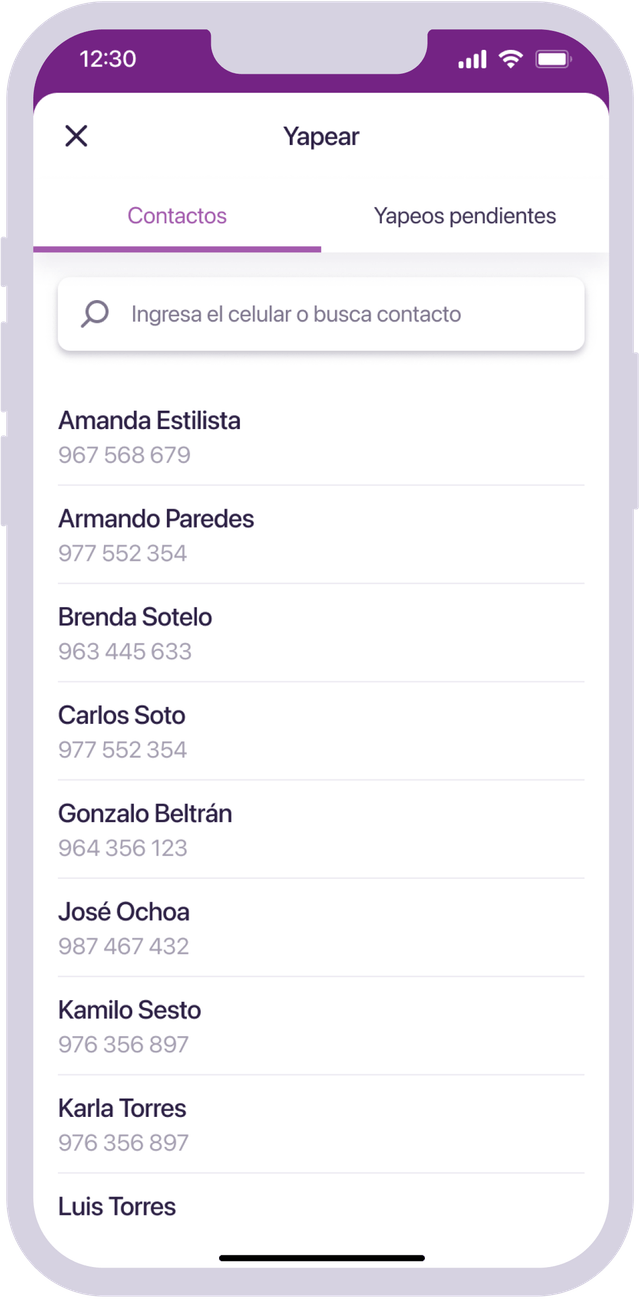Image resolution: width=640 pixels, height=1303 pixels.
Task: Select contact Gonzalo Beltrán
Action: pyautogui.click(x=320, y=829)
